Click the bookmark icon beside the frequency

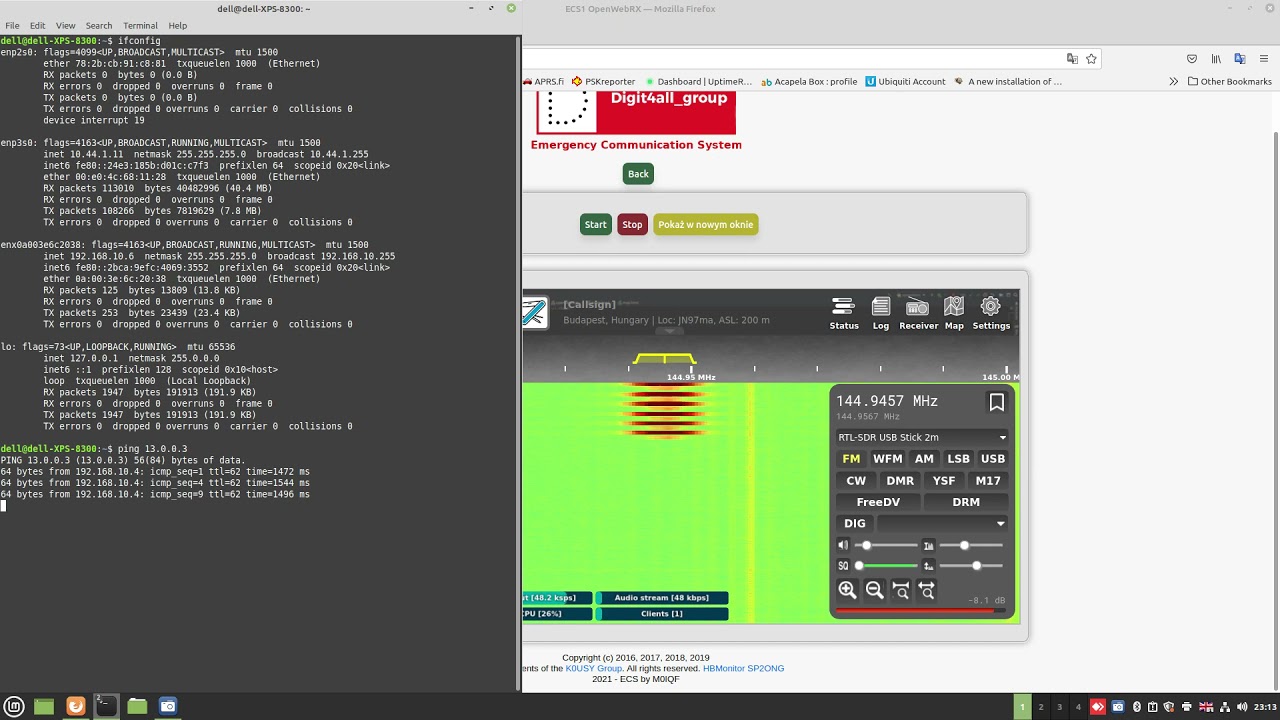click(997, 402)
